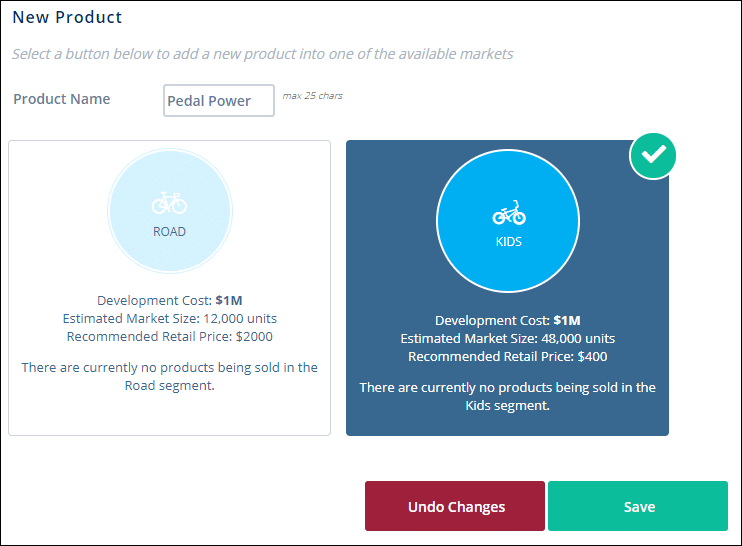This screenshot has height=546, width=742.
Task: Click the Road bicycle icon
Action: click(169, 203)
